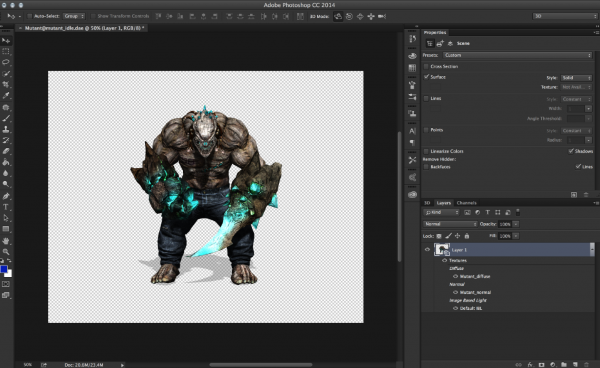This screenshot has width=600, height=368.
Task: Switch to the Channels tab
Action: (466, 203)
